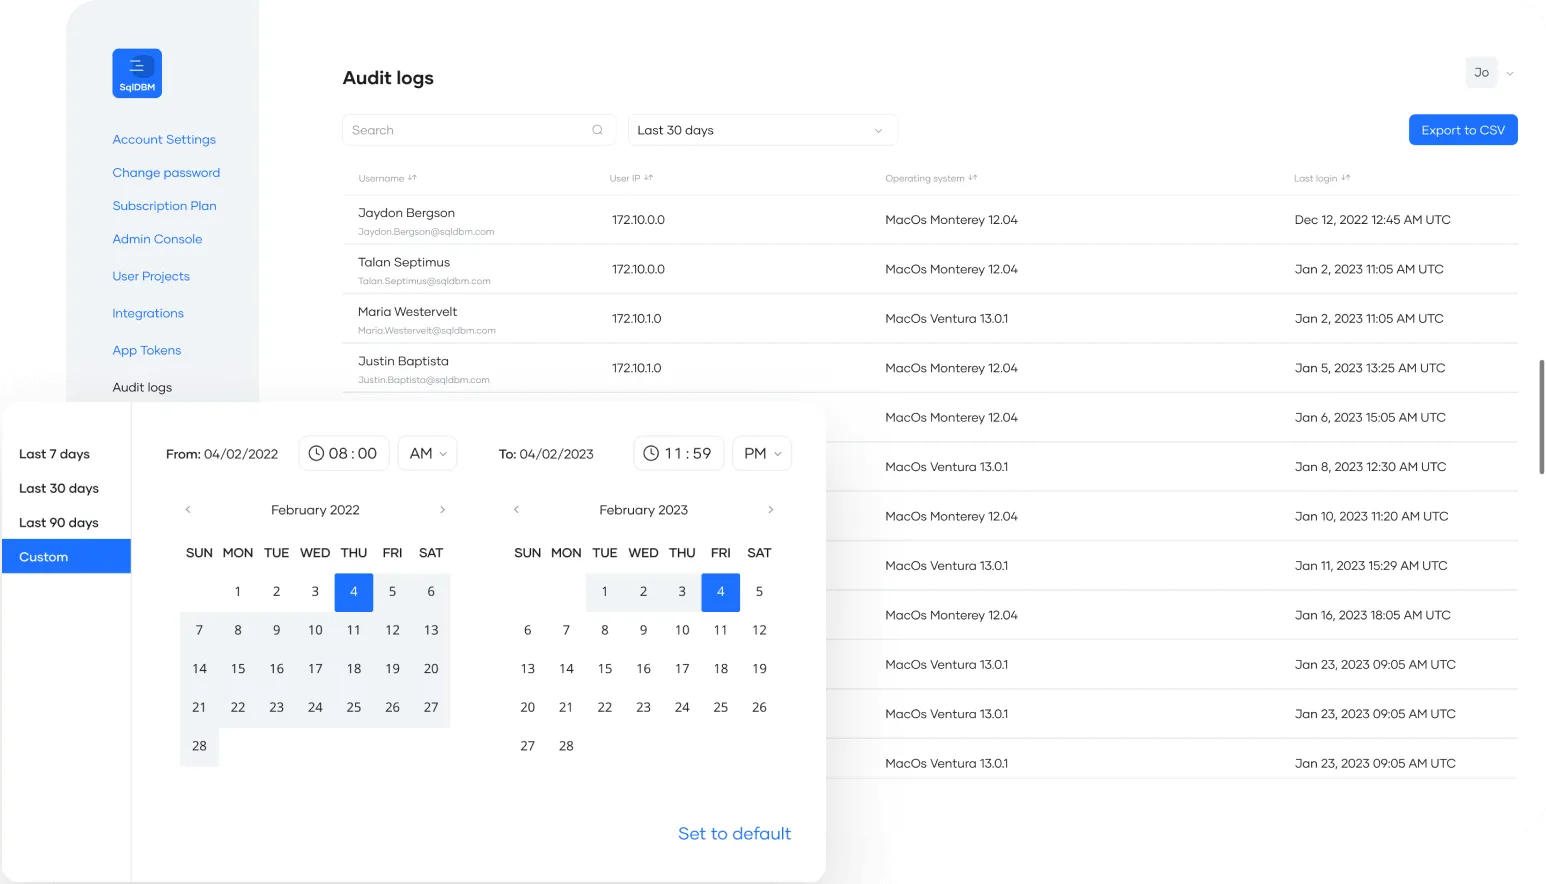This screenshot has height=884, width=1546.
Task: Choose the Last 7 days preset
Action: pos(54,454)
